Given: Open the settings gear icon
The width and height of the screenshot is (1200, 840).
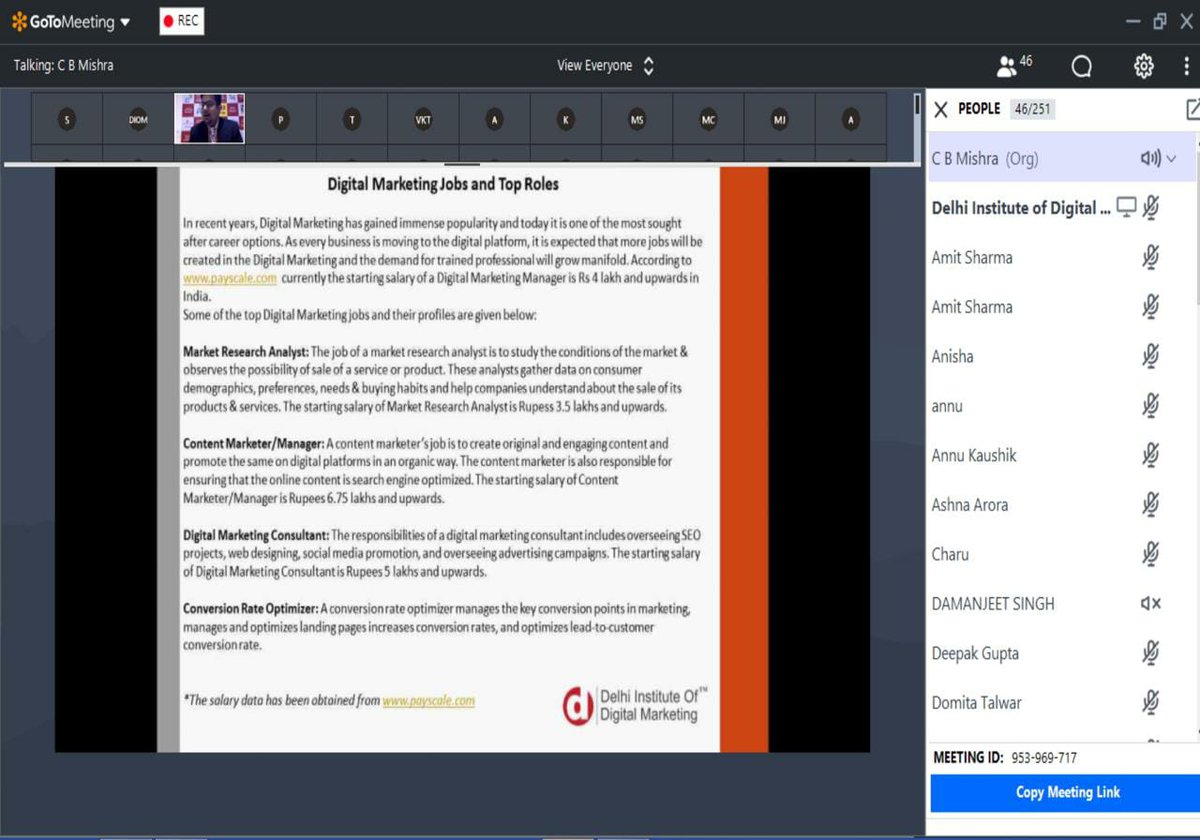Looking at the screenshot, I should click(x=1144, y=66).
